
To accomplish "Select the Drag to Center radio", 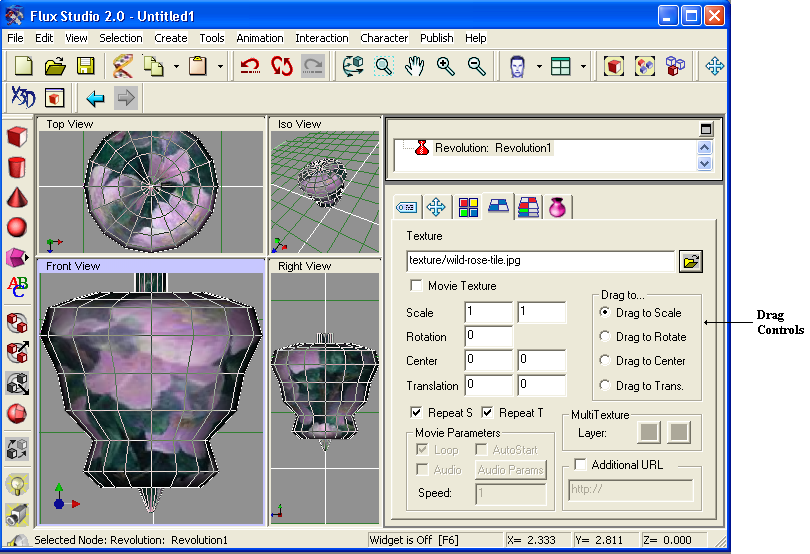I will pos(605,360).
